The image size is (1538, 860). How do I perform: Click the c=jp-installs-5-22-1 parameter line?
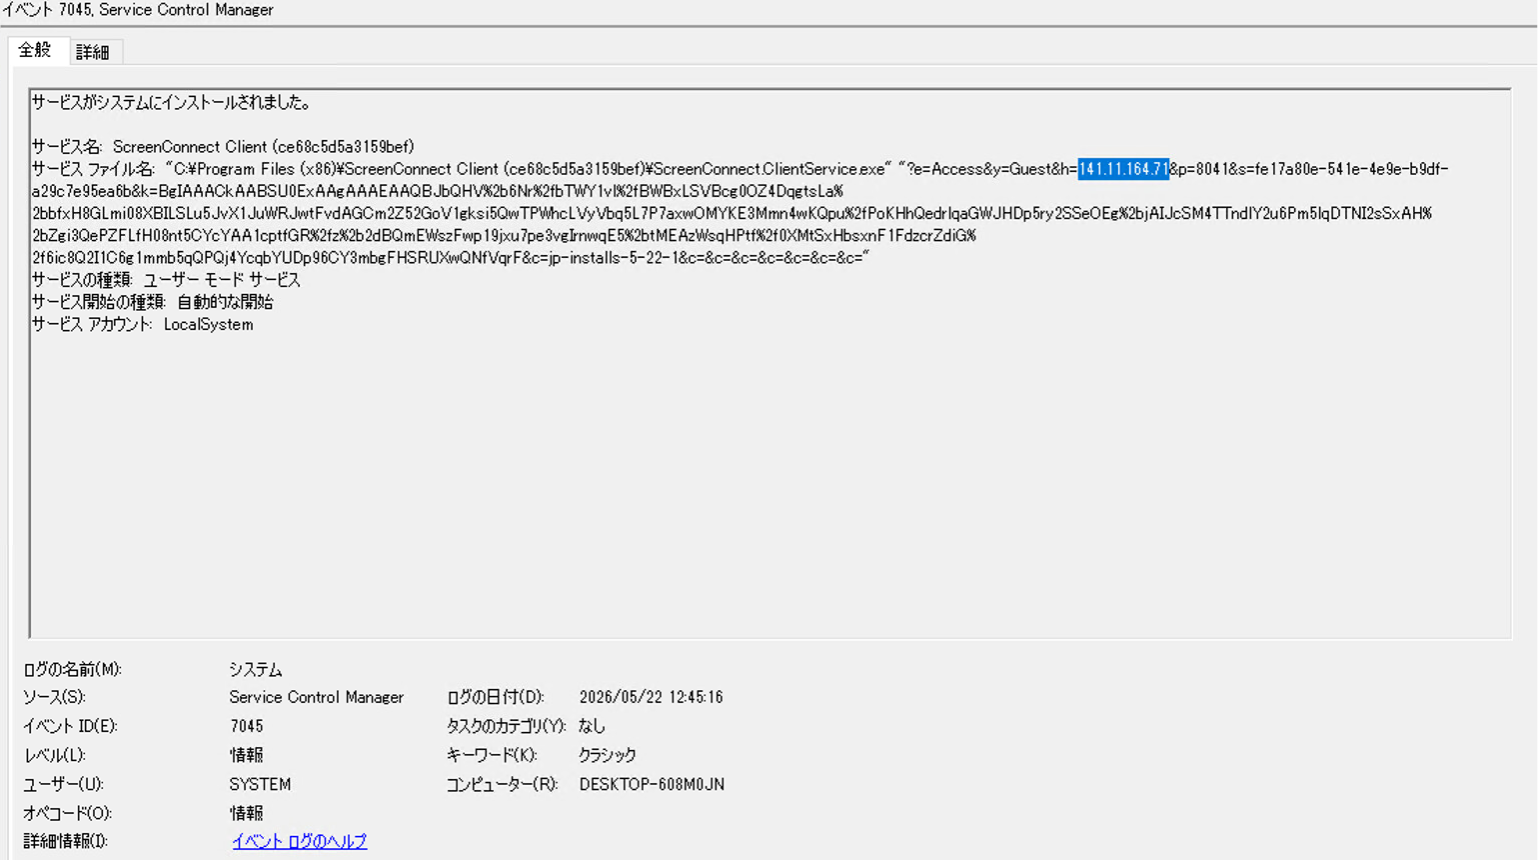450,258
